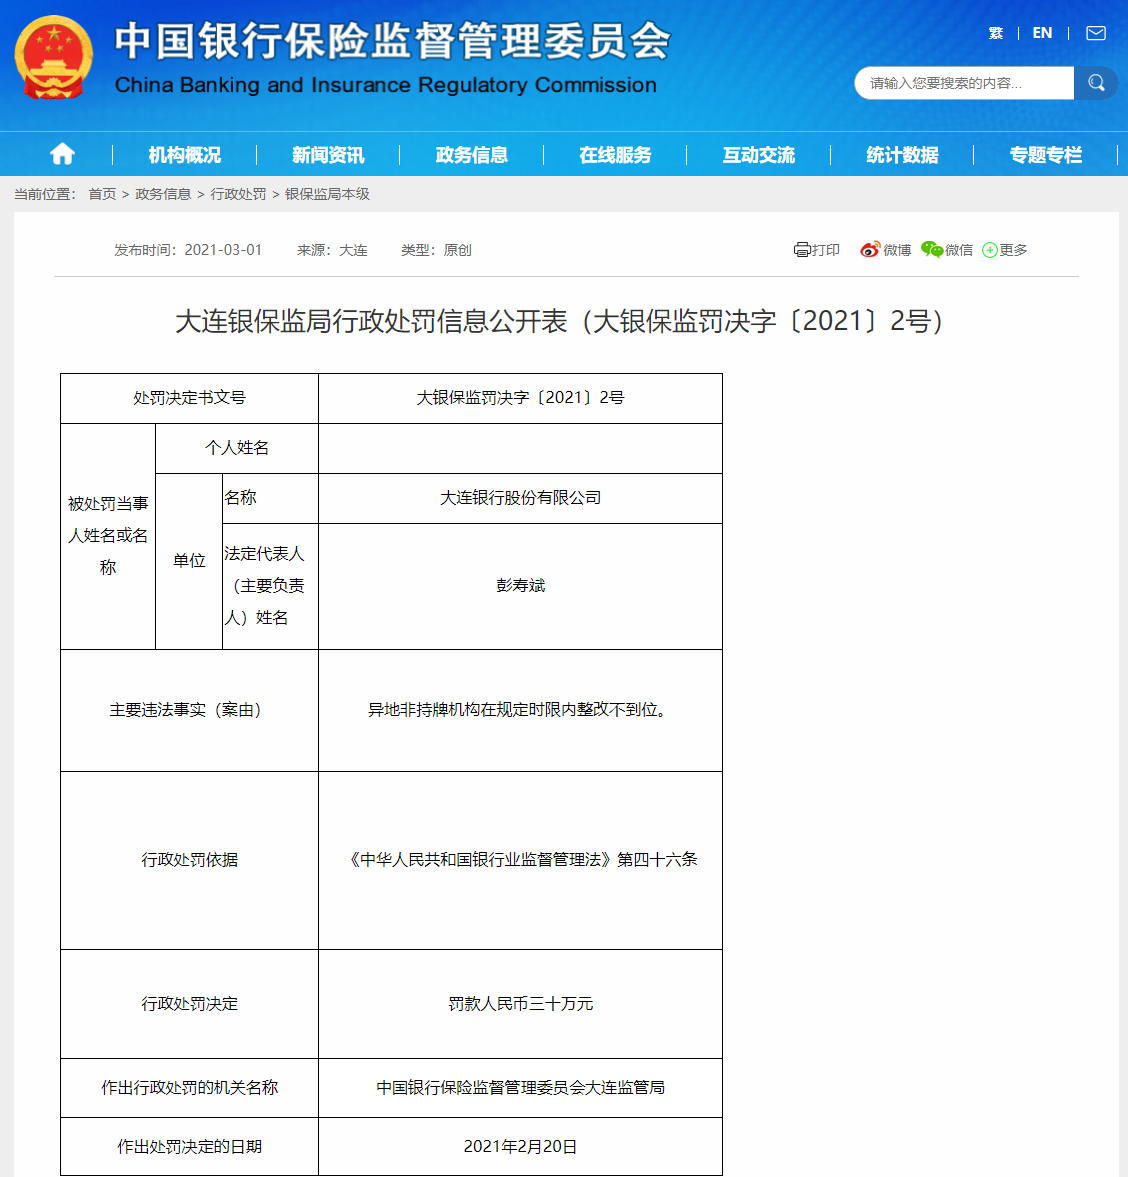Click 政务信息 breadcrumb link

(x=163, y=194)
